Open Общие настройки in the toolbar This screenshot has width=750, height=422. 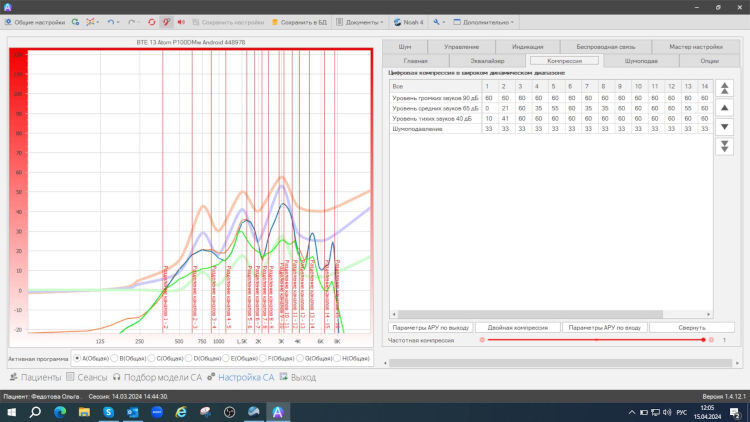tap(35, 22)
